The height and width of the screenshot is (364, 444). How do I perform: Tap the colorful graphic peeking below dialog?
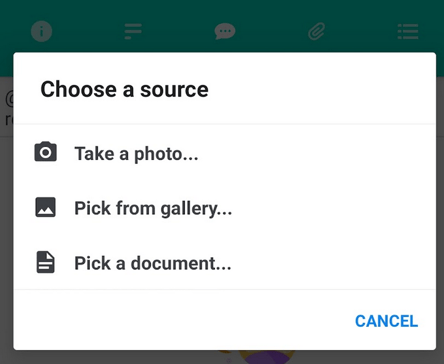(x=257, y=357)
